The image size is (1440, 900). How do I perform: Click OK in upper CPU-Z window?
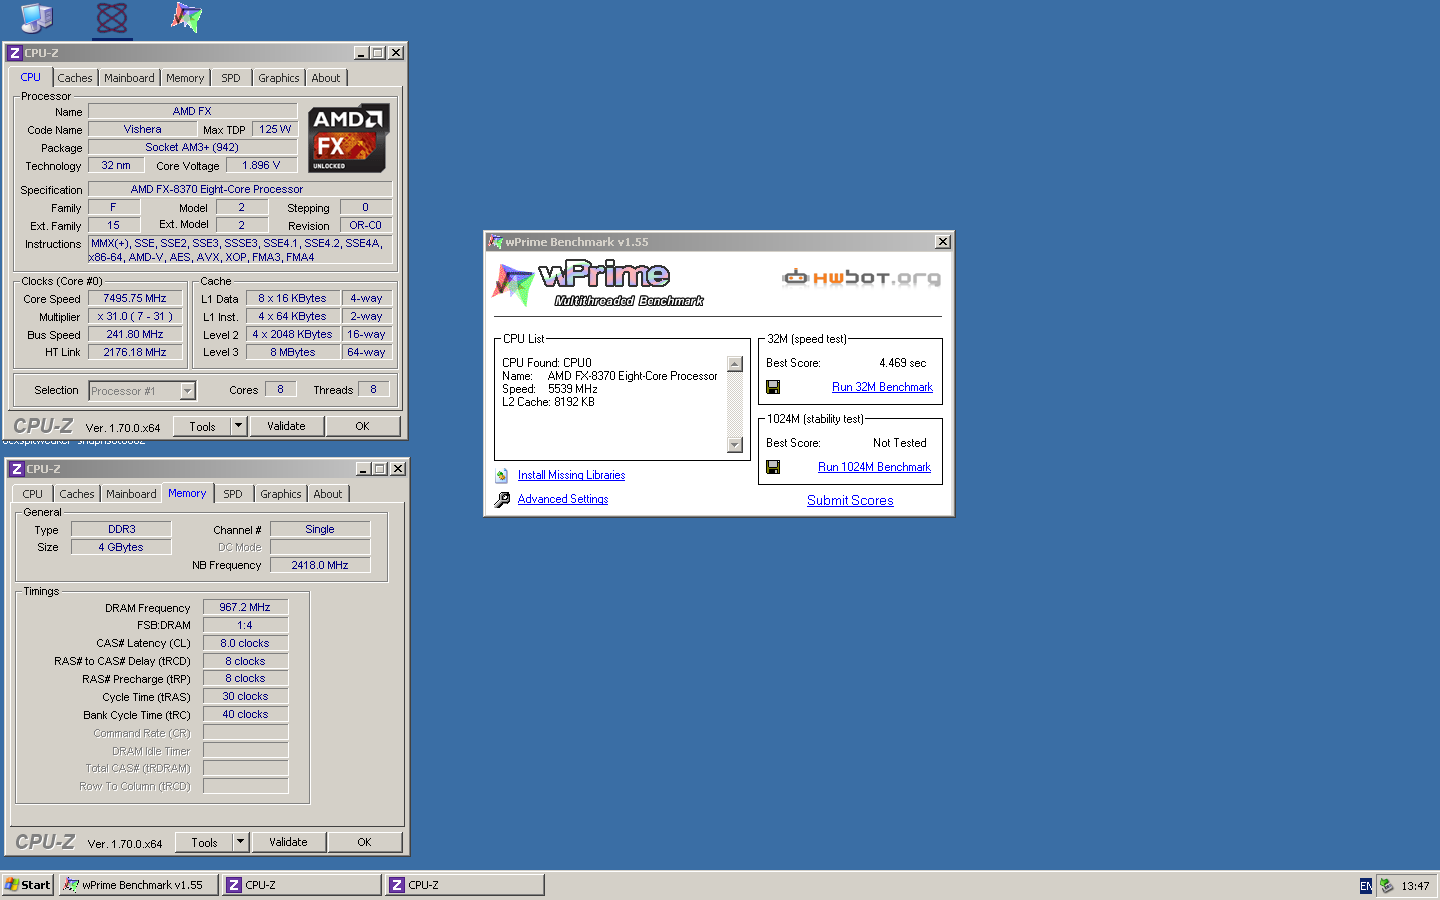point(362,426)
